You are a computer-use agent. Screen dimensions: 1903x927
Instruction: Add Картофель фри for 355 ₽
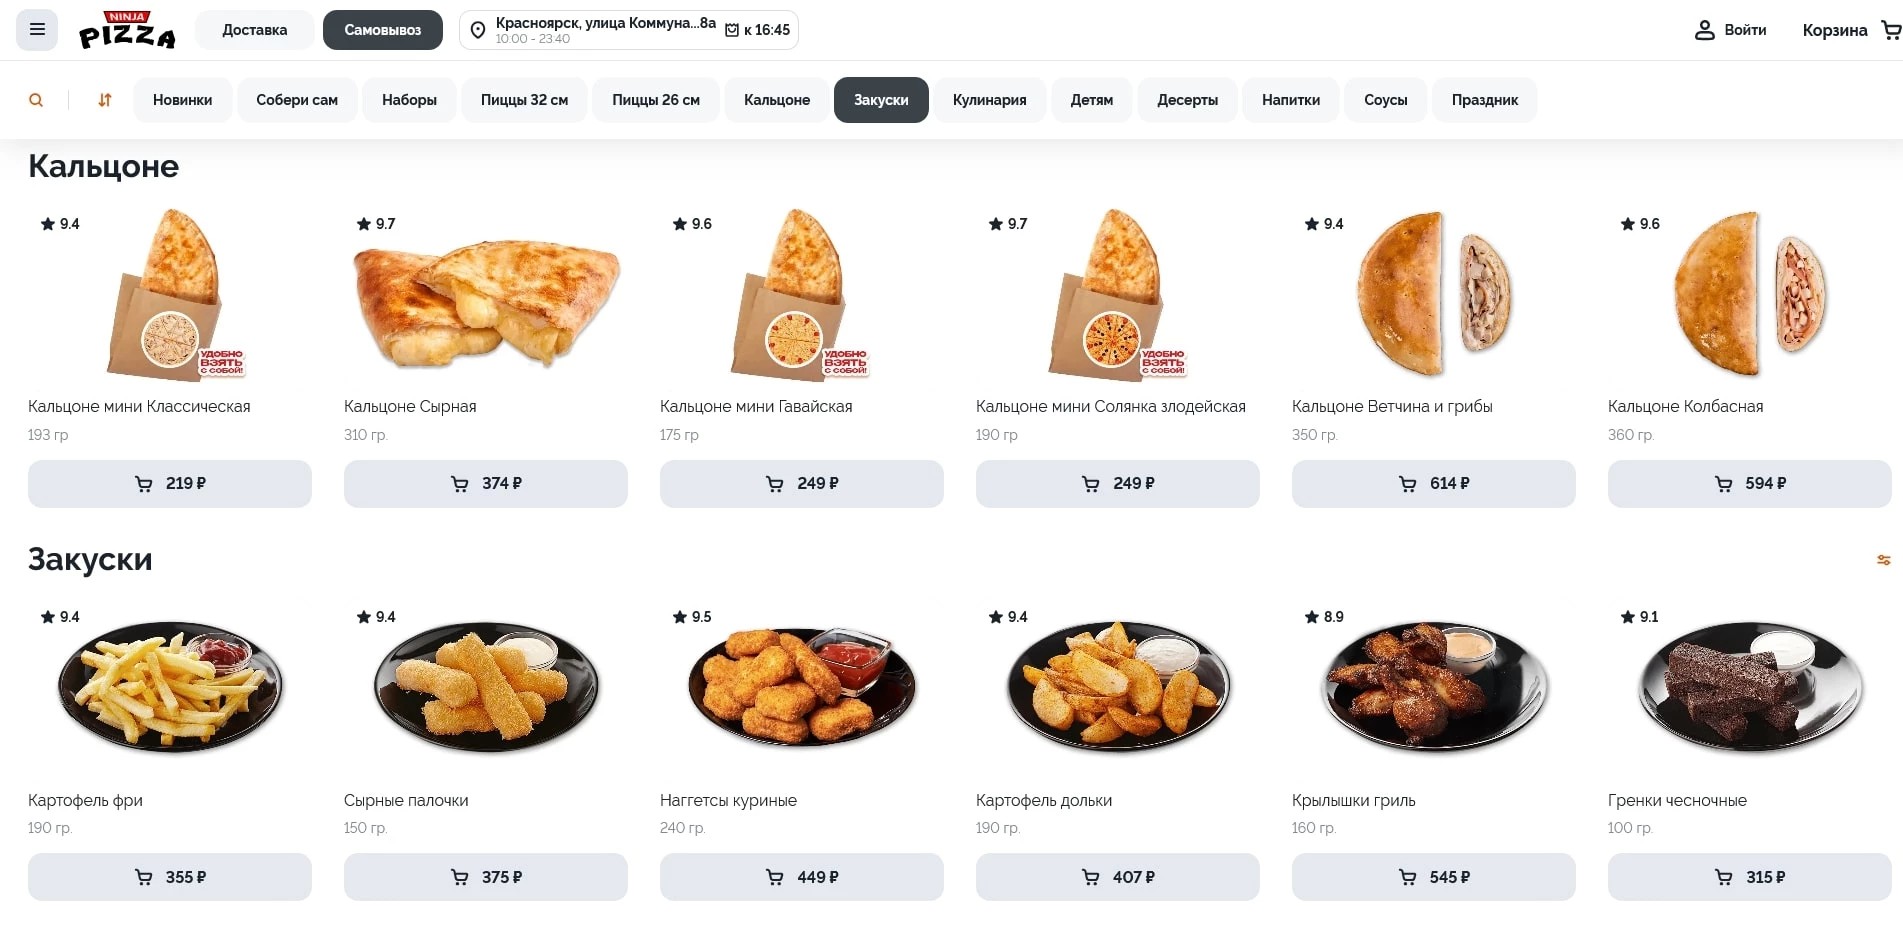(170, 877)
